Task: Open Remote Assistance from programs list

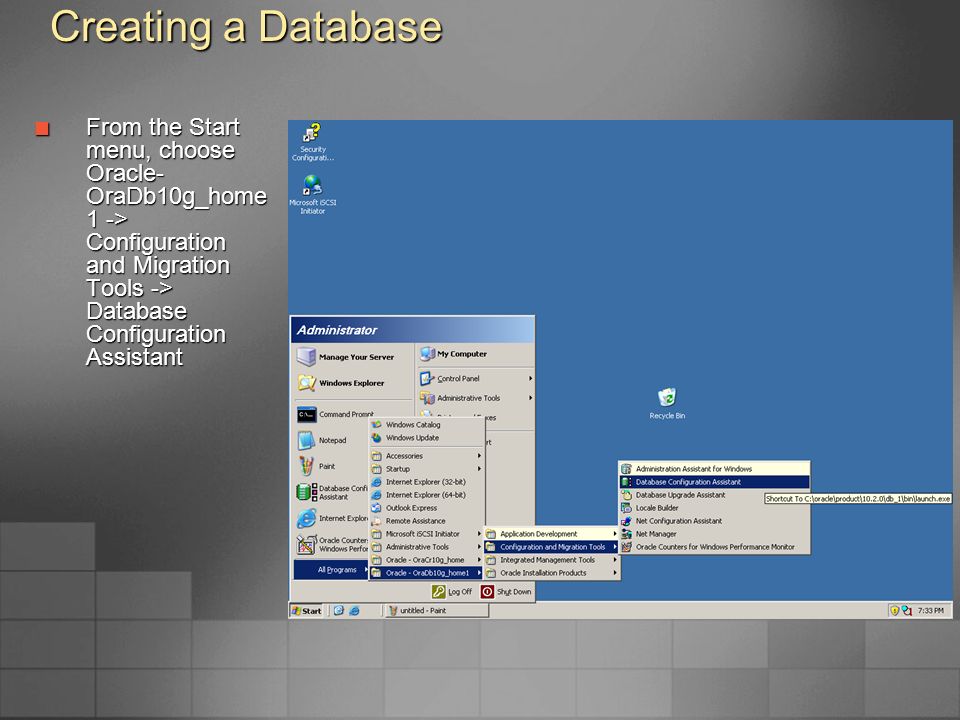Action: click(427, 521)
